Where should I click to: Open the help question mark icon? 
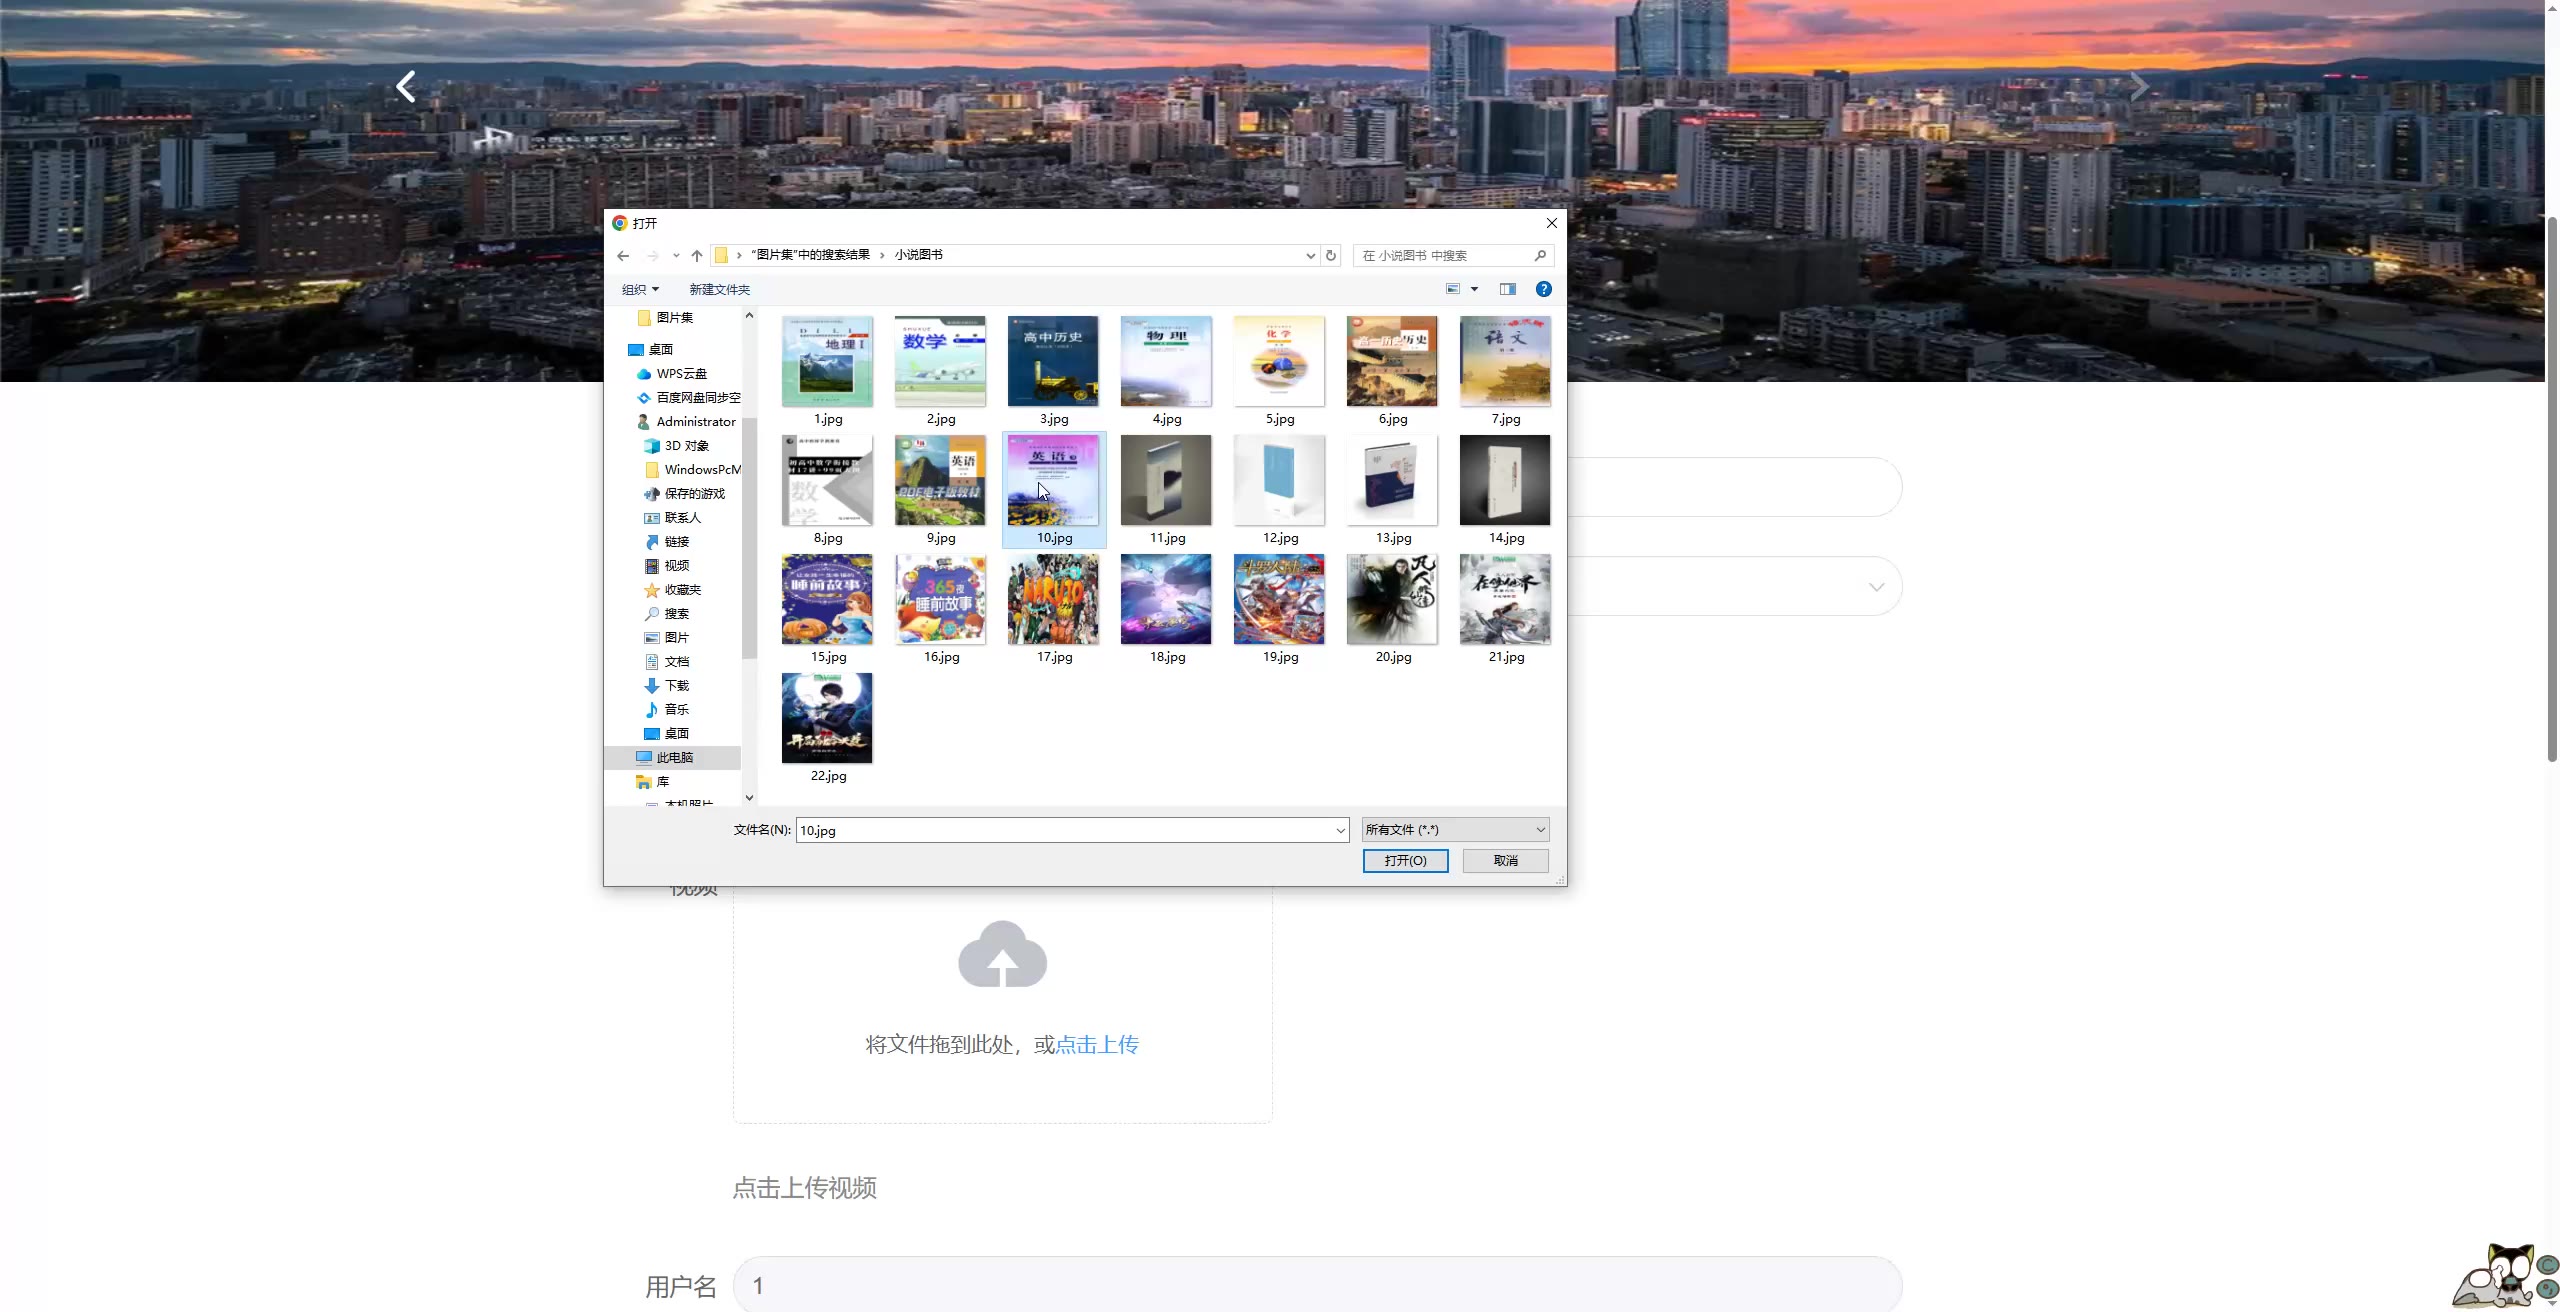point(1544,289)
